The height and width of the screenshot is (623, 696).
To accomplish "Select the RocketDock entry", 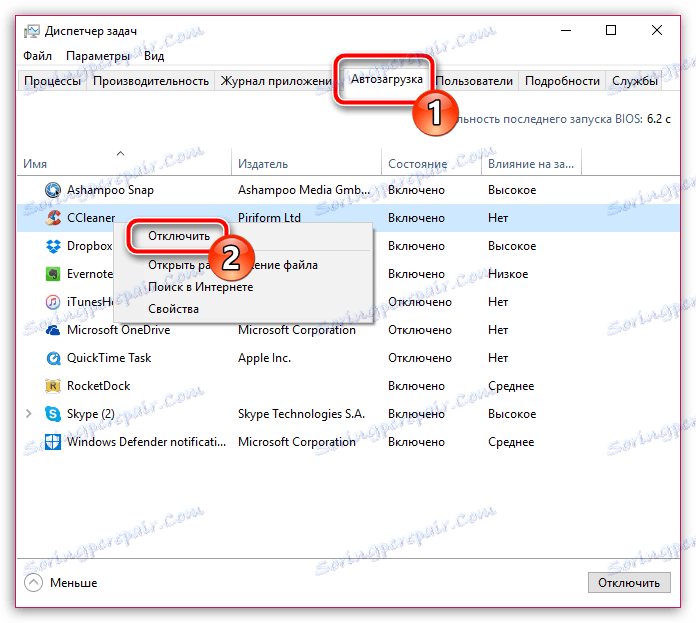I will [x=98, y=386].
